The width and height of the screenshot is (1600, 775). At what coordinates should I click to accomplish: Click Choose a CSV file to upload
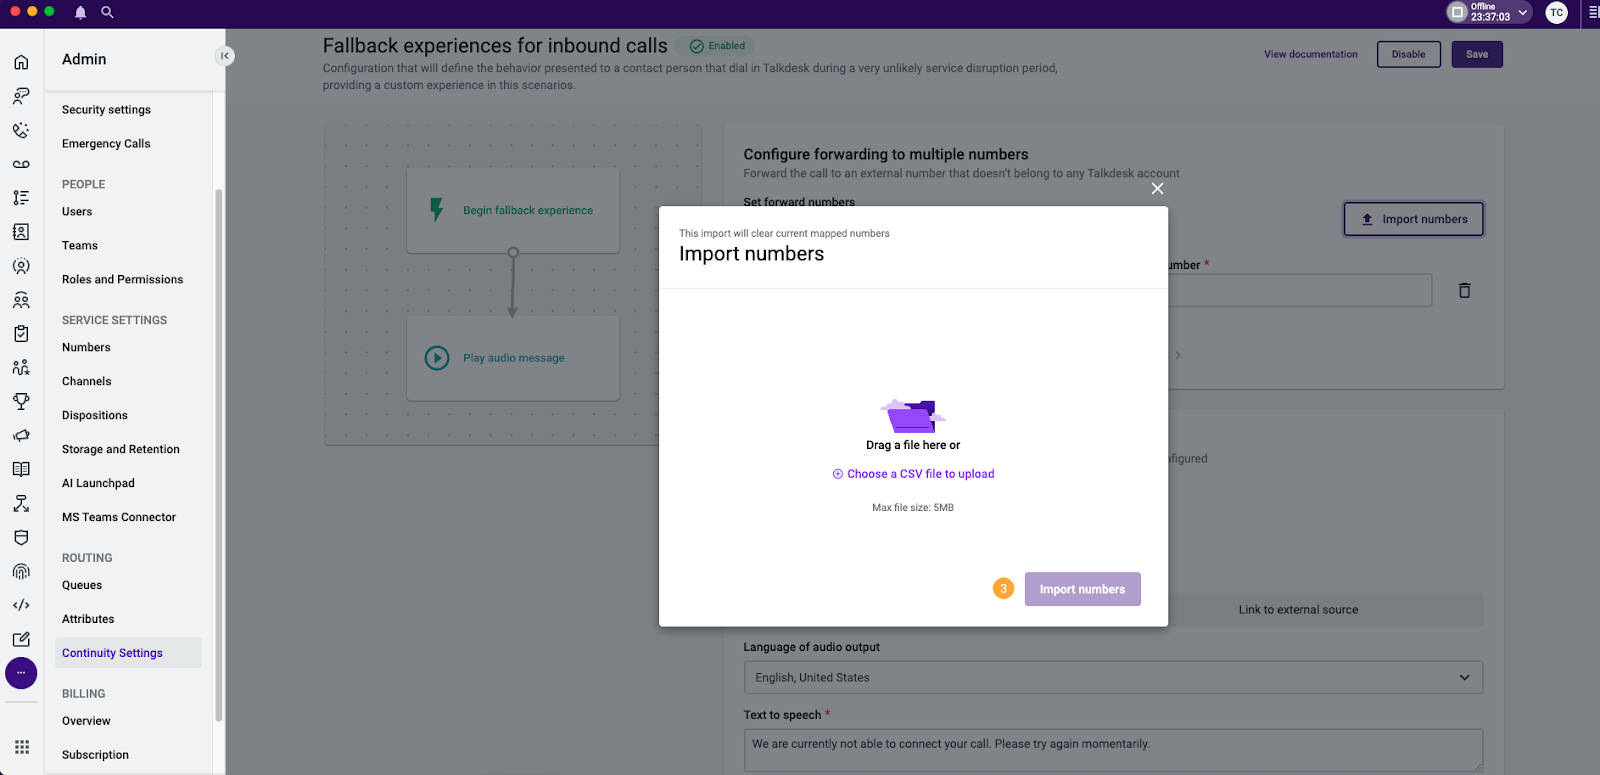[920, 474]
